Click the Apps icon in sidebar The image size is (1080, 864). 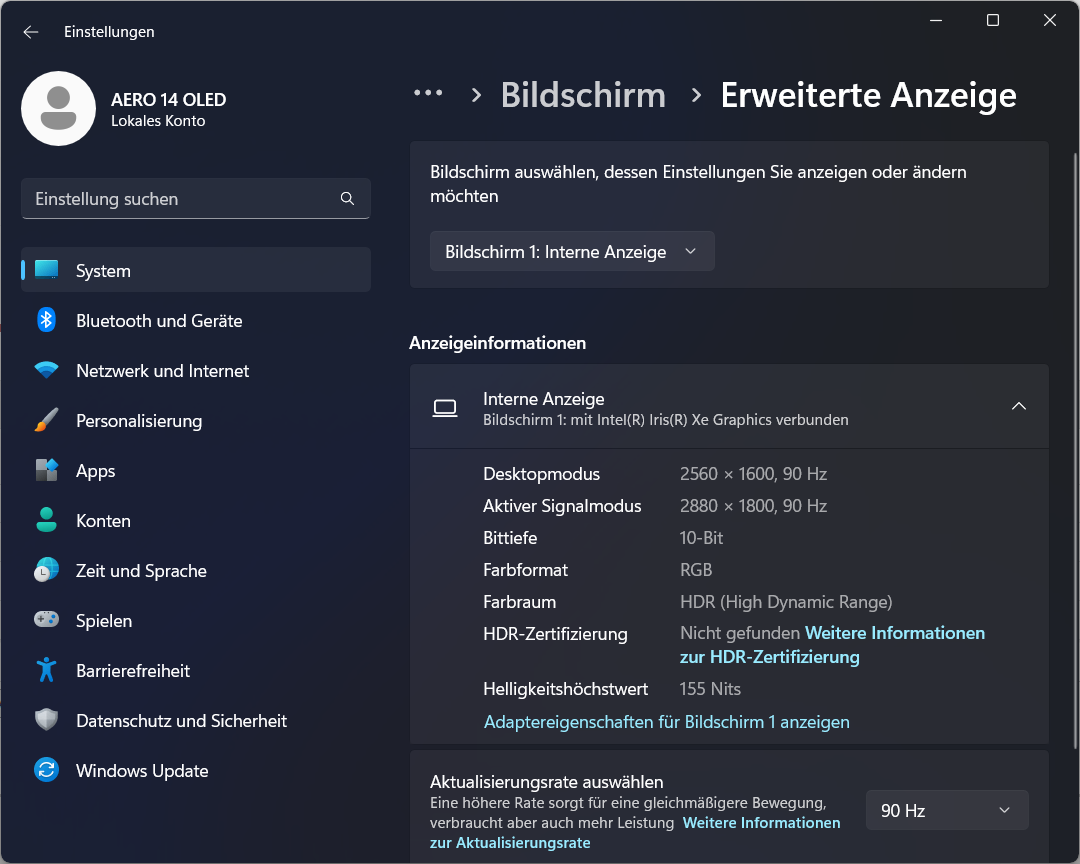pos(46,471)
